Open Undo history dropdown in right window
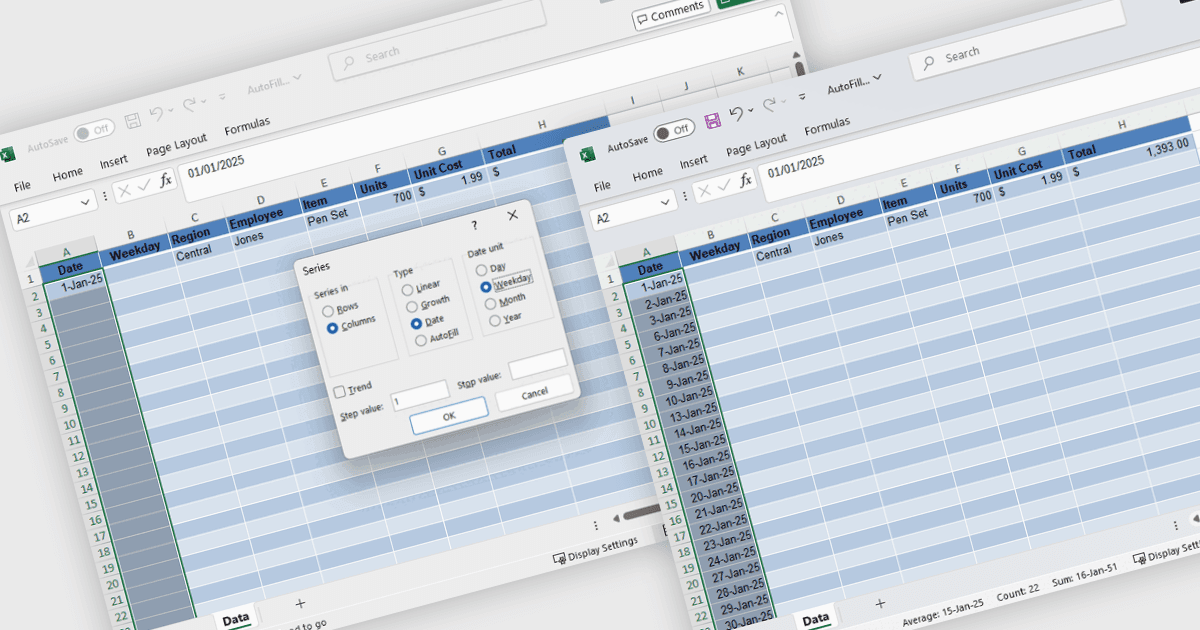Screen dimensions: 1200x630 [750, 111]
